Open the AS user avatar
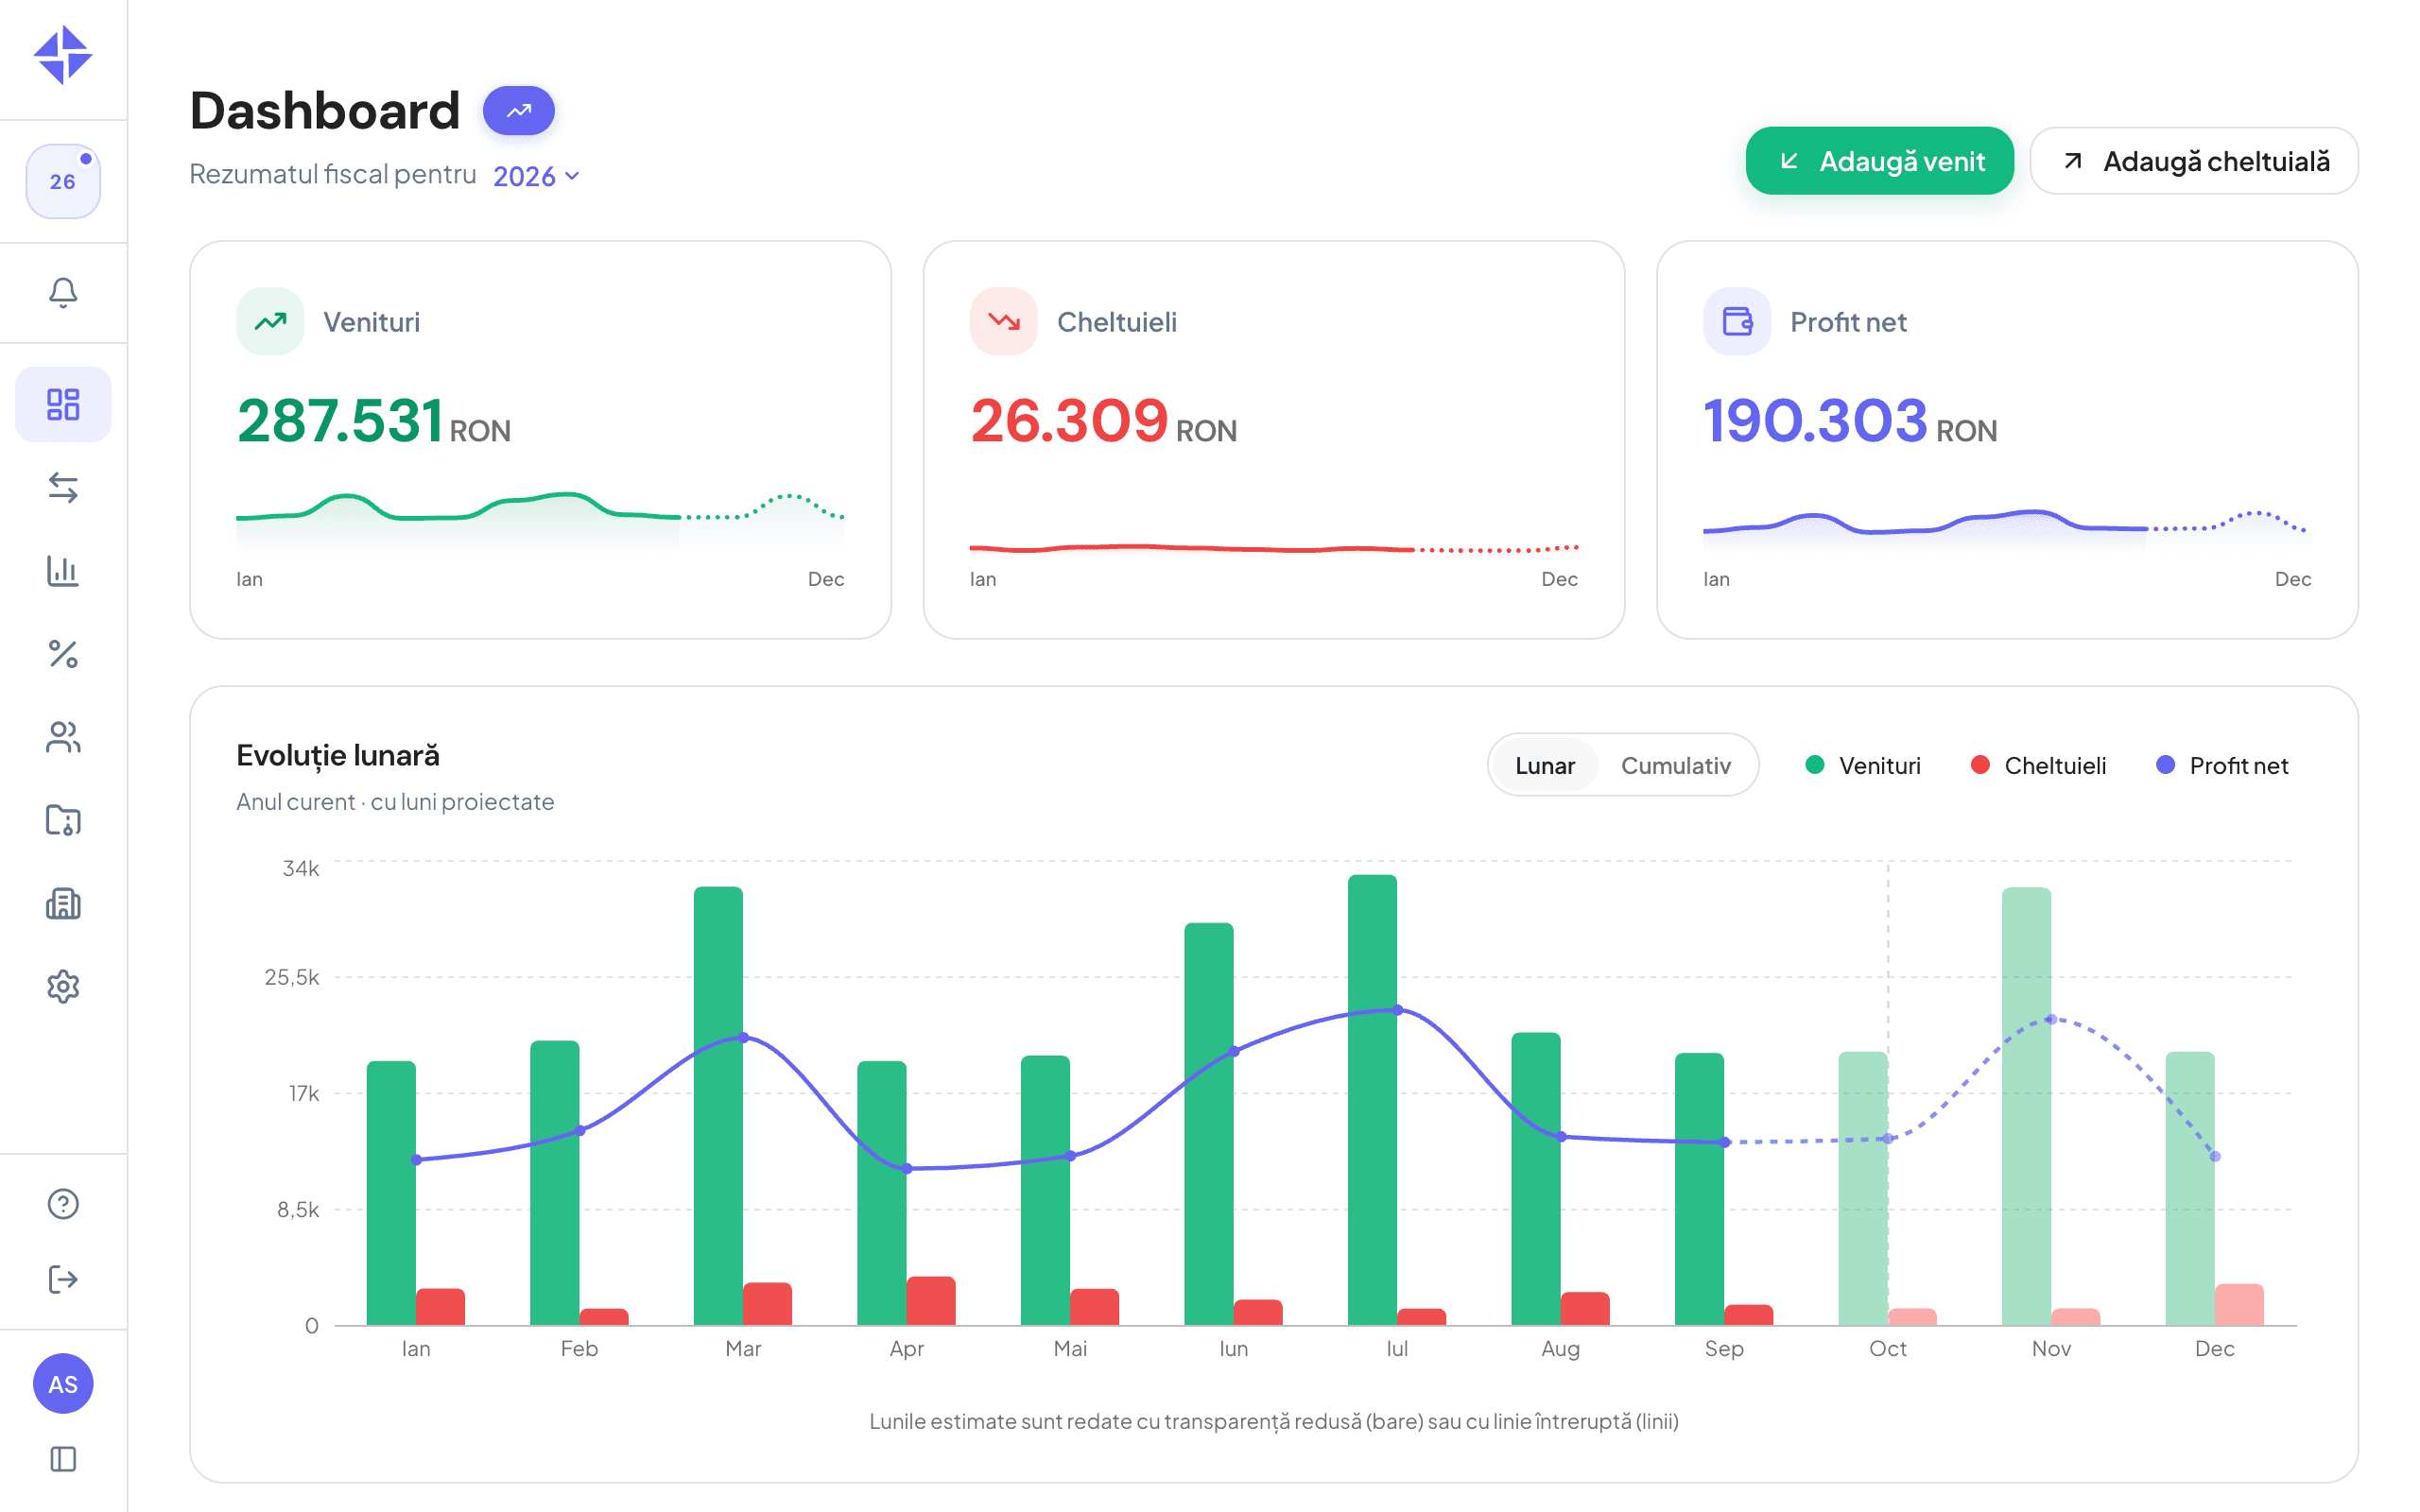Screen dimensions: 2420x1512 63,1384
